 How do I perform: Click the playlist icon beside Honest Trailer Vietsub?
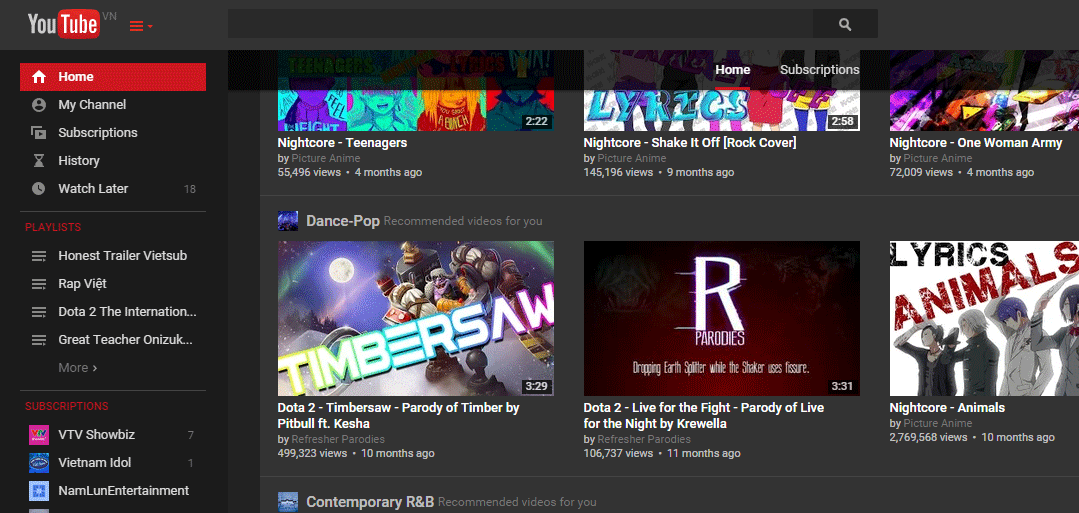pos(39,256)
